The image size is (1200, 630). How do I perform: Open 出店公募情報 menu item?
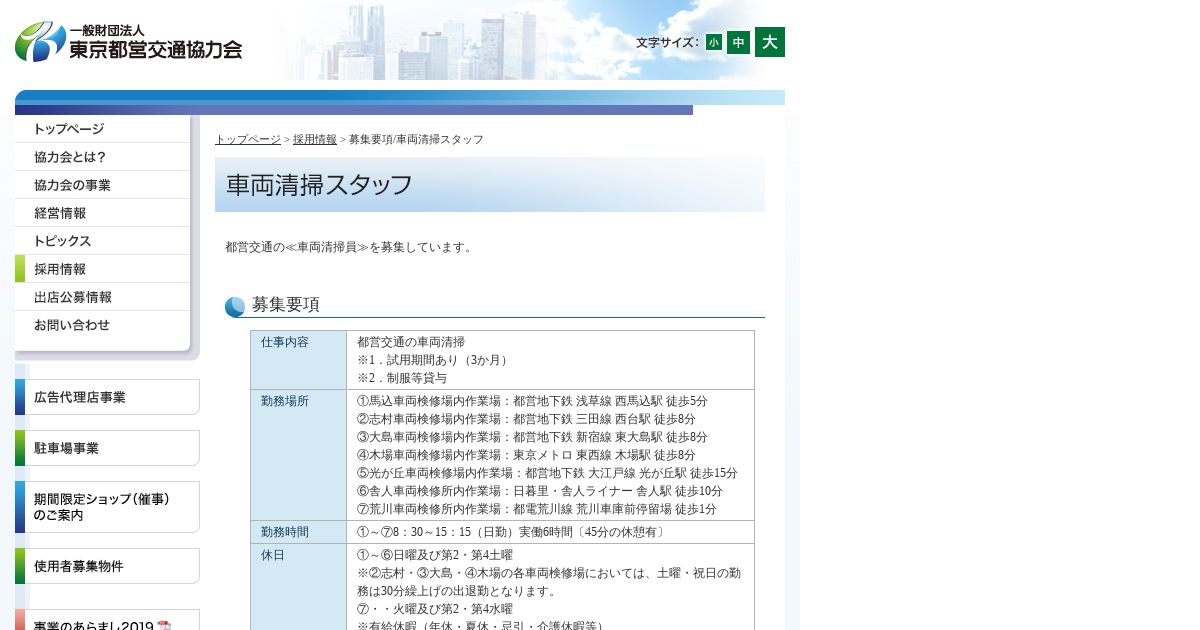[102, 297]
